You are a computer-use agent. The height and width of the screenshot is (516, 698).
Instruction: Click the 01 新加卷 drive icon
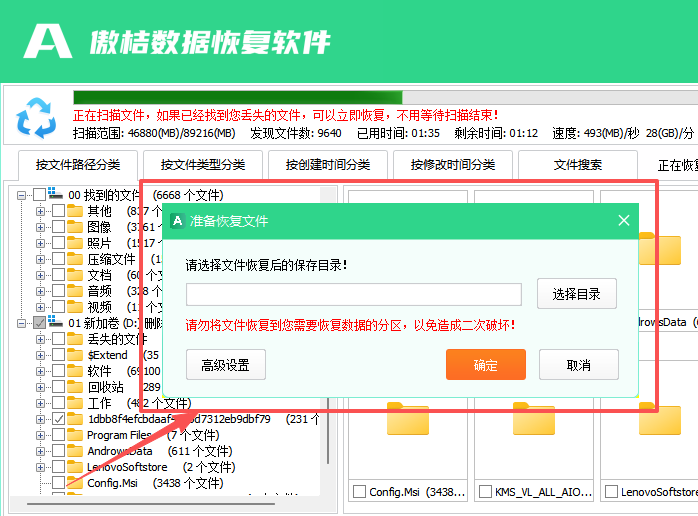tap(57, 323)
